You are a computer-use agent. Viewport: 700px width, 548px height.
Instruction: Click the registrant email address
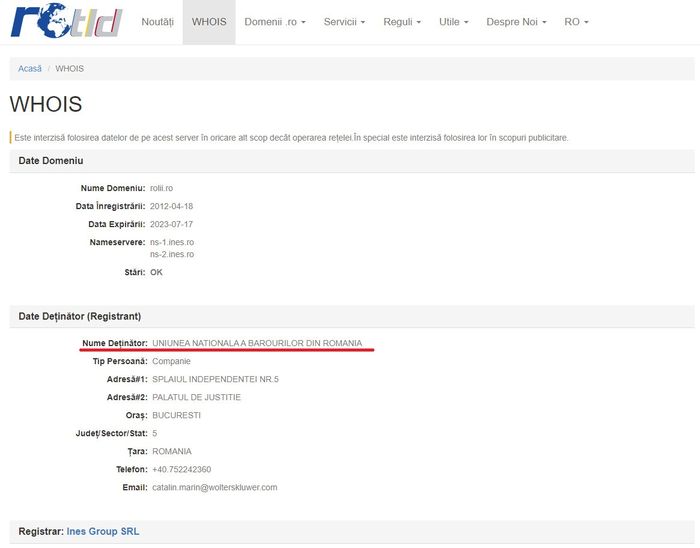point(215,487)
